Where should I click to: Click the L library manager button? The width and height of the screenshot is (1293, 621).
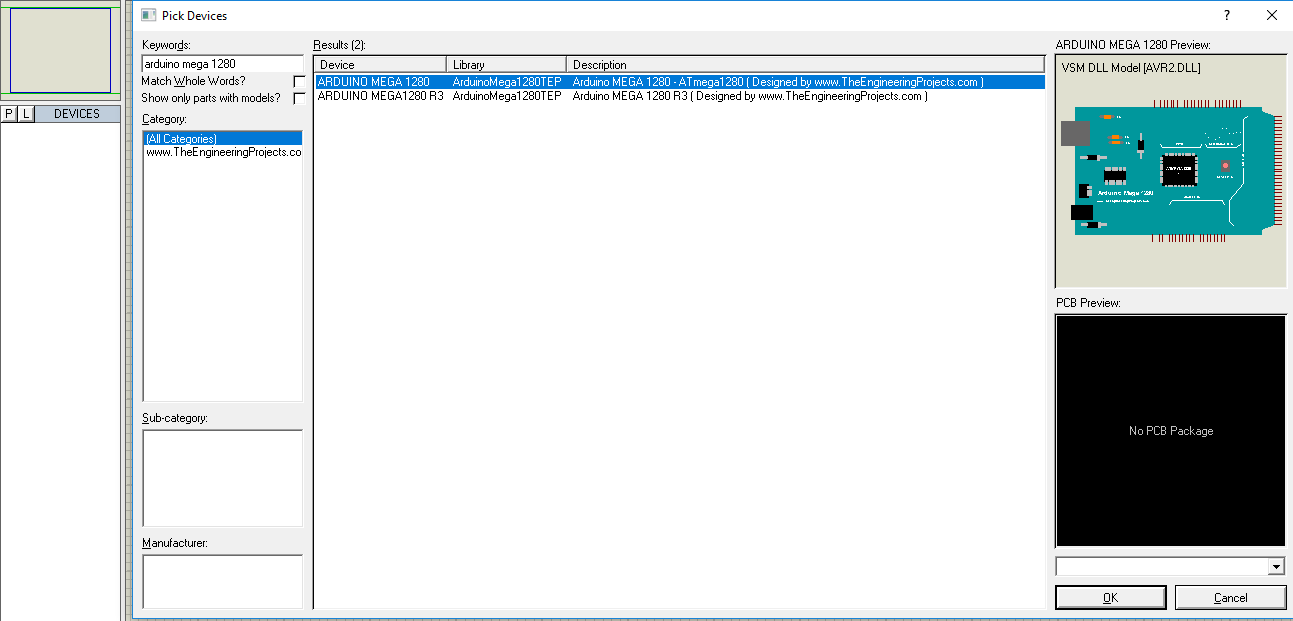pyautogui.click(x=26, y=114)
